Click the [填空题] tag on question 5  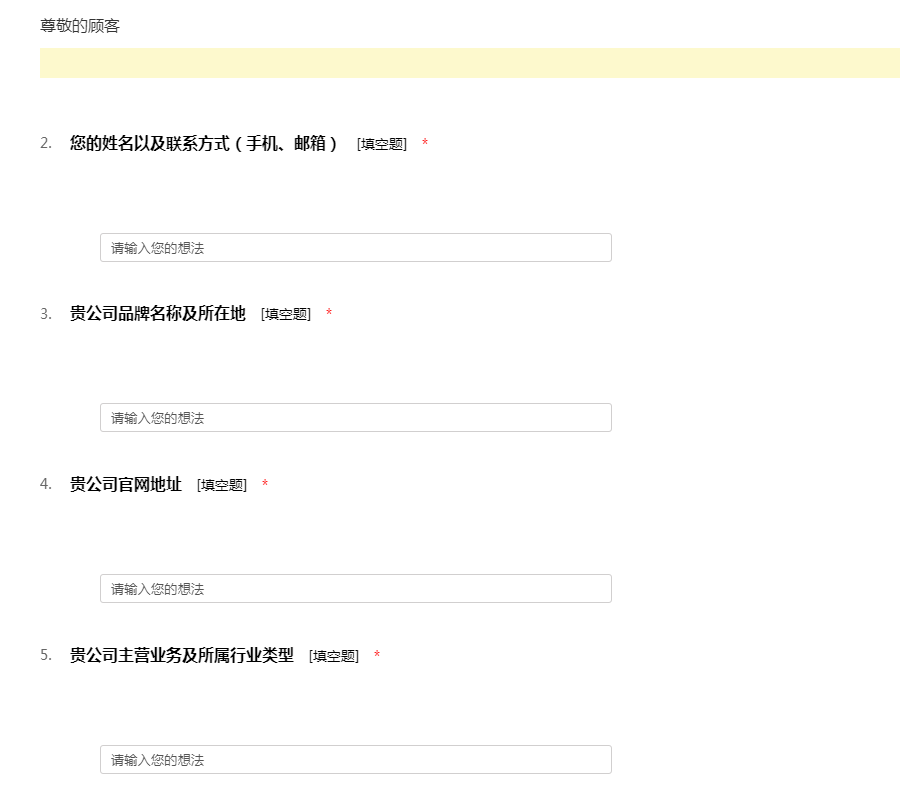click(333, 657)
